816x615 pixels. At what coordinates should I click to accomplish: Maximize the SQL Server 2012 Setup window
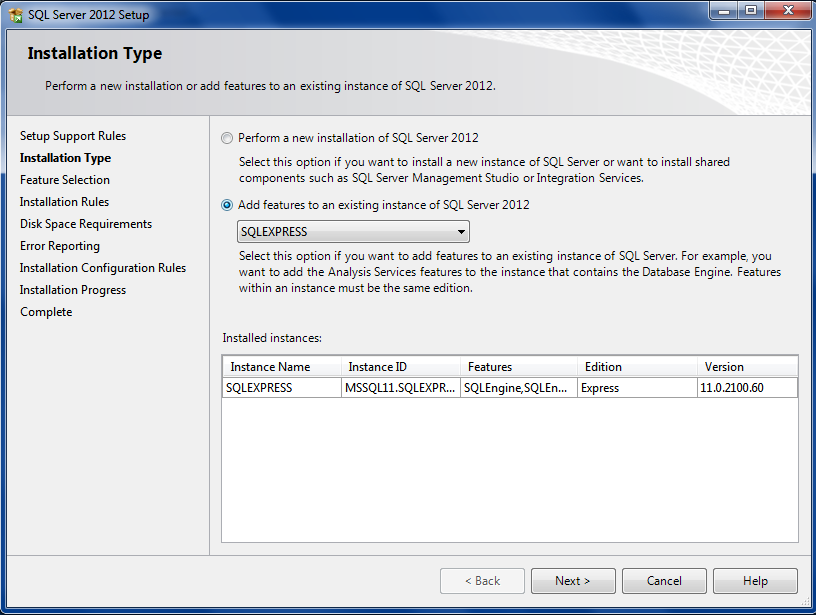pos(751,10)
